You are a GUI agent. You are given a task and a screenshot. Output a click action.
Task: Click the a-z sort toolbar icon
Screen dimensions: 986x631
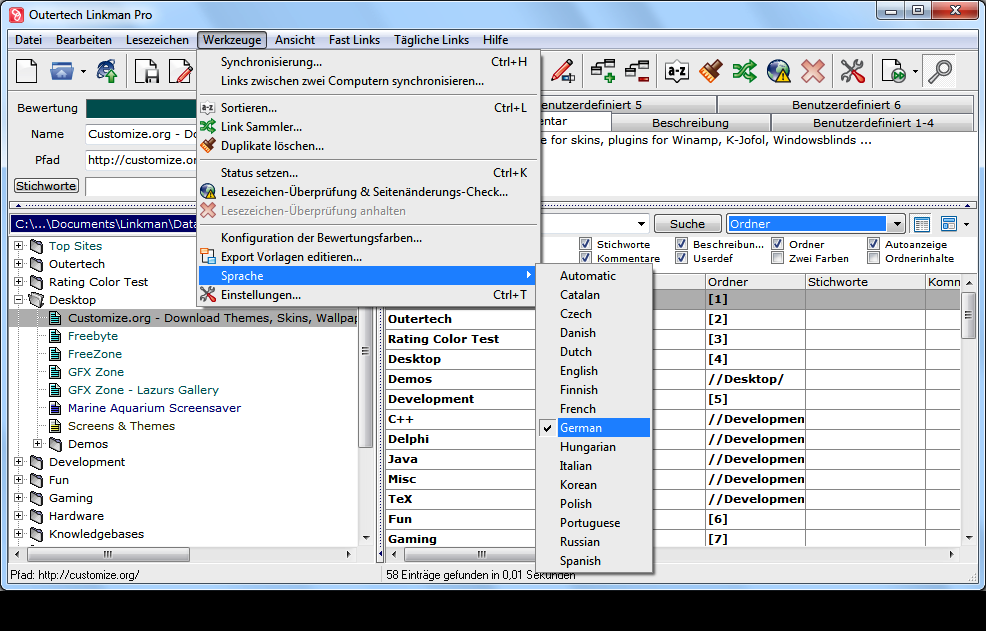[x=677, y=71]
